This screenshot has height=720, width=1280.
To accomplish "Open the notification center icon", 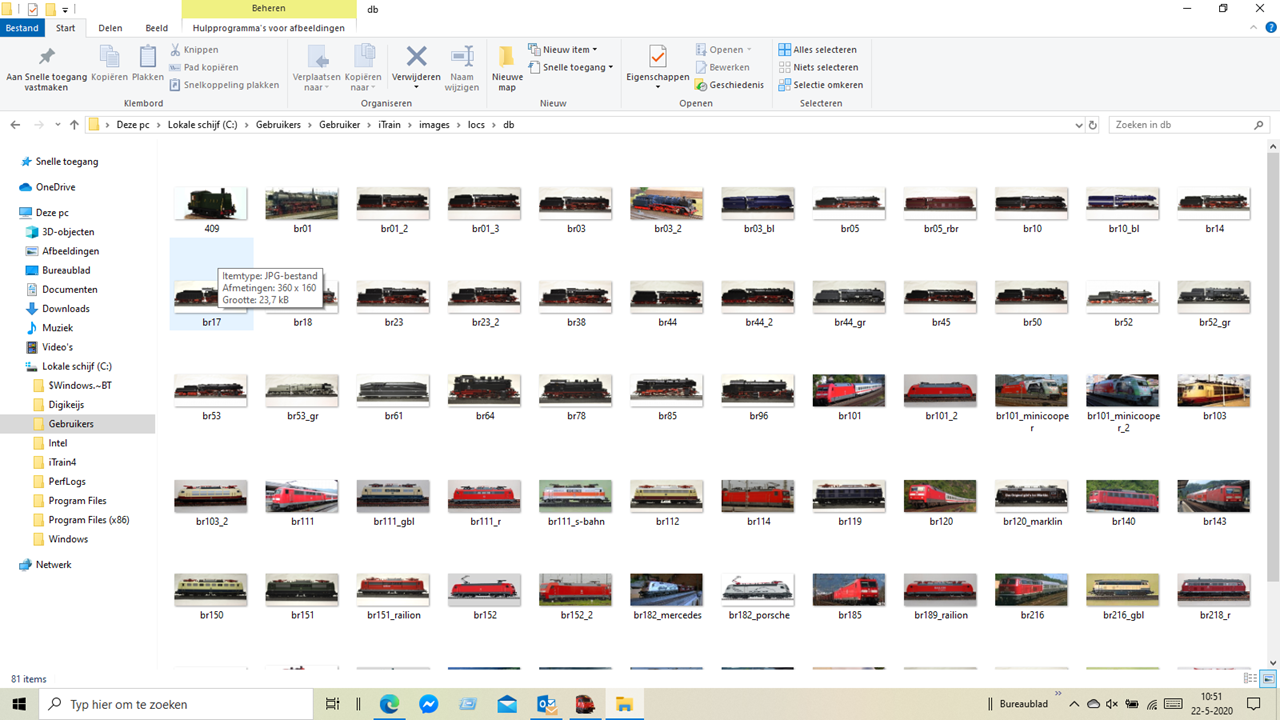I will coord(1254,704).
